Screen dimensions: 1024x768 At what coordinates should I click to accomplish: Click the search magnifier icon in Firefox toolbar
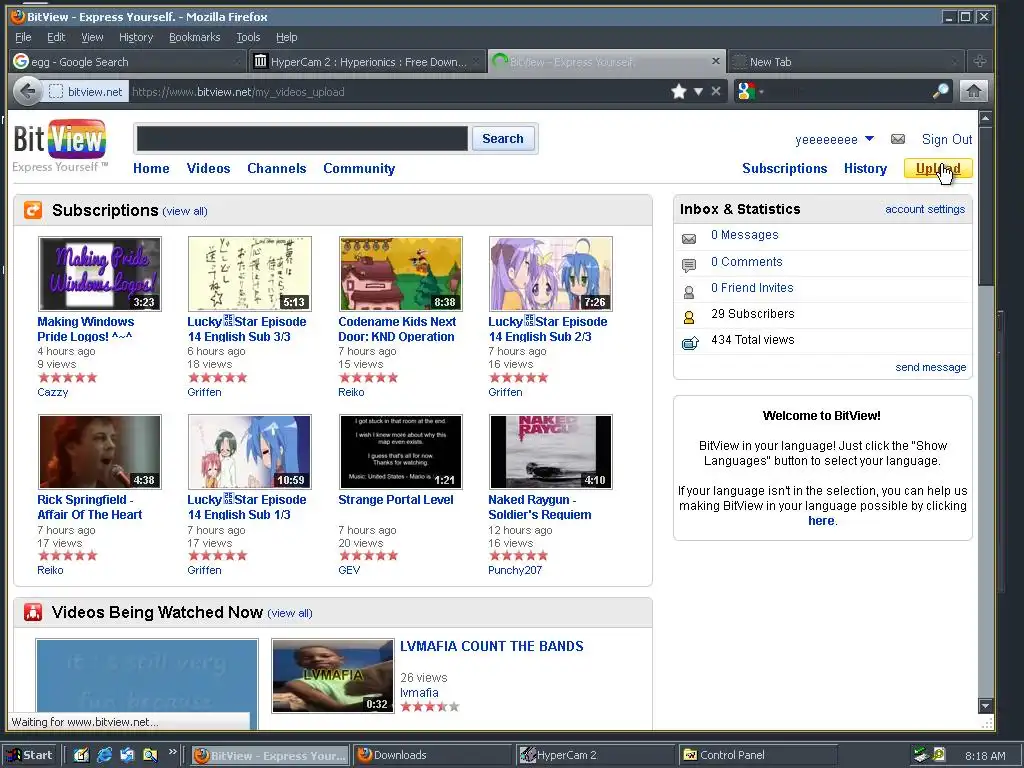pyautogui.click(x=940, y=91)
